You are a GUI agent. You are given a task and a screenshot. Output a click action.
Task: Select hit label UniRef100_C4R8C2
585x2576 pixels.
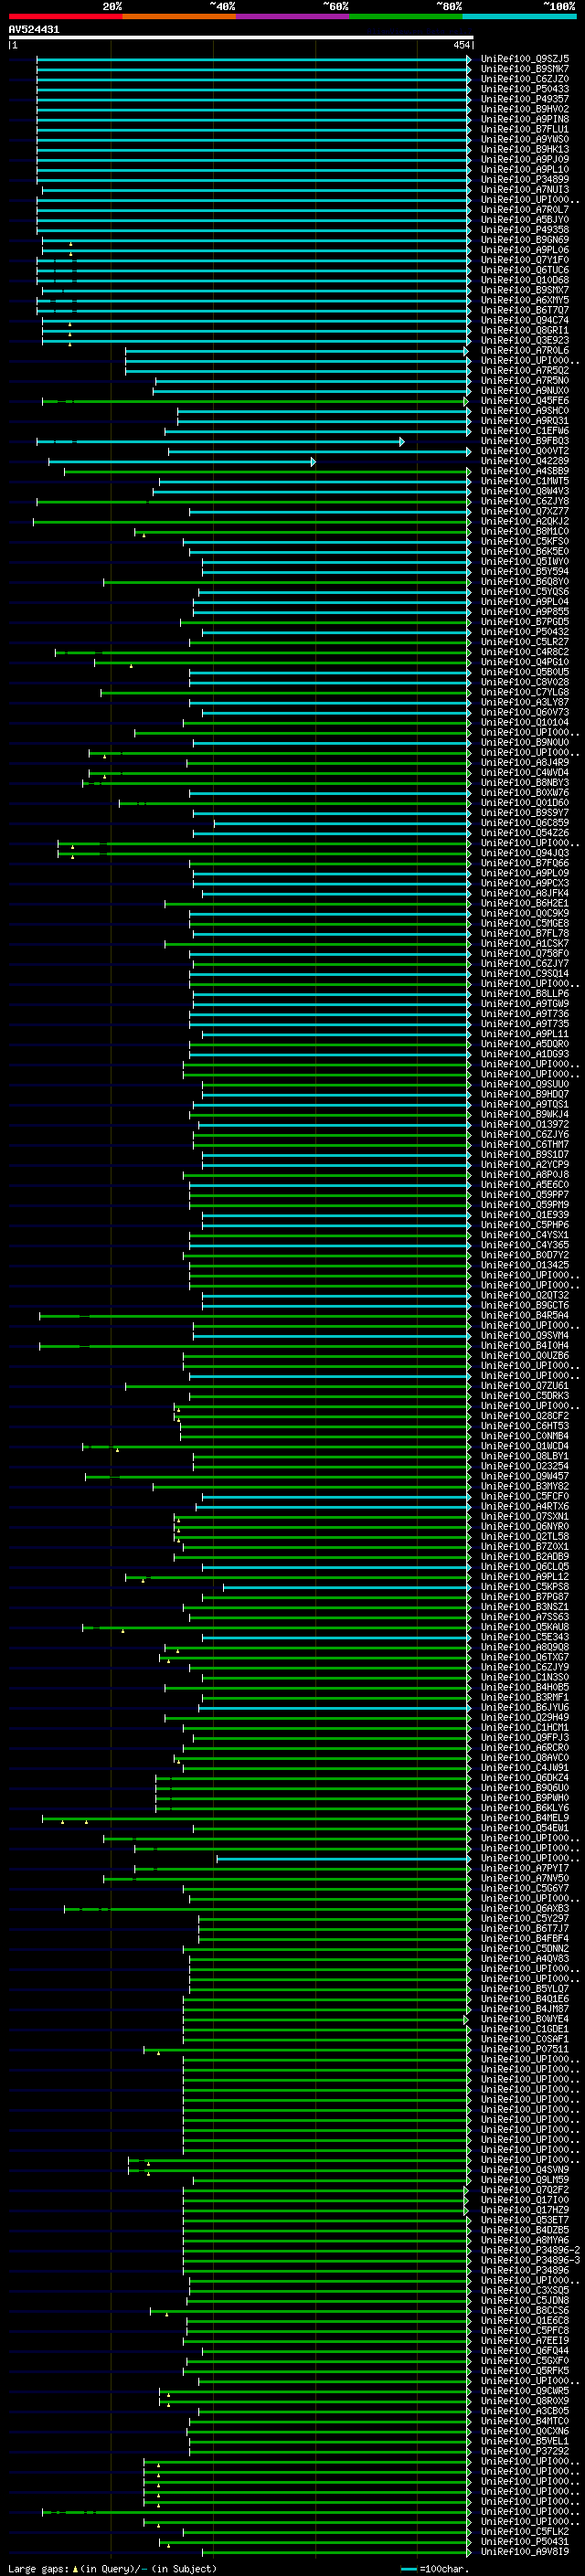click(x=524, y=652)
